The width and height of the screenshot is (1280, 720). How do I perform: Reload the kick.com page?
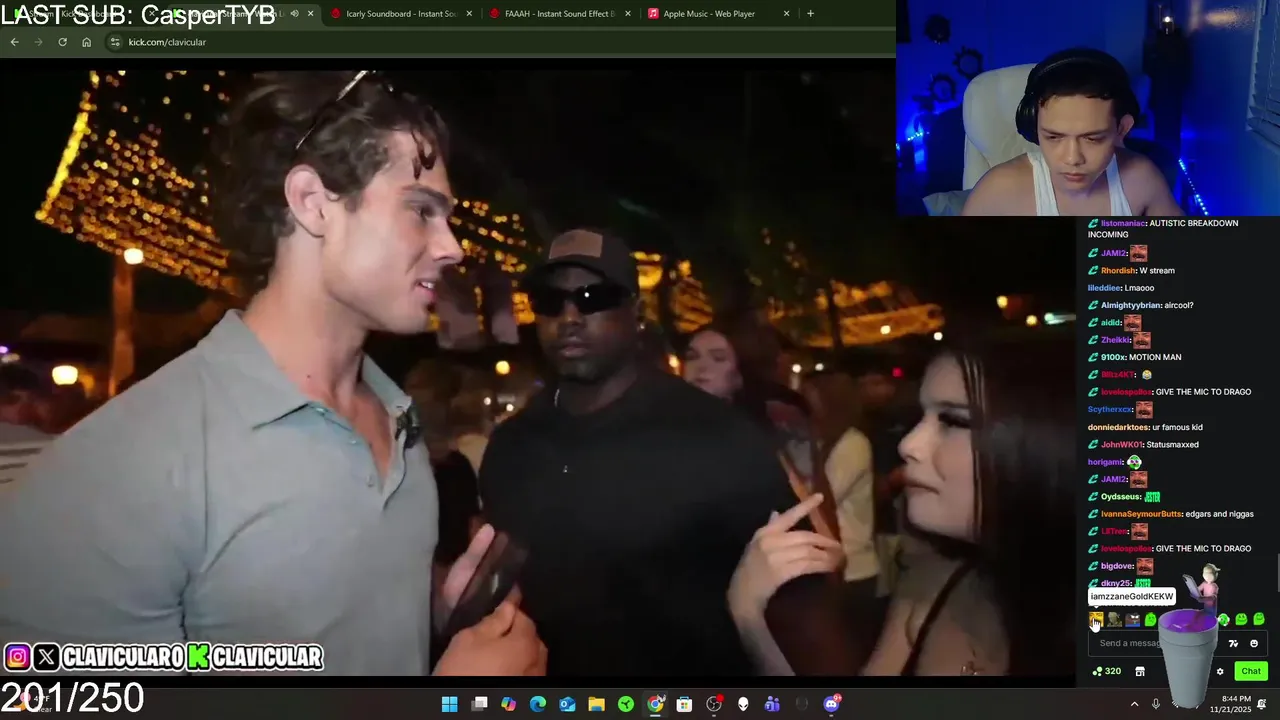(62, 42)
